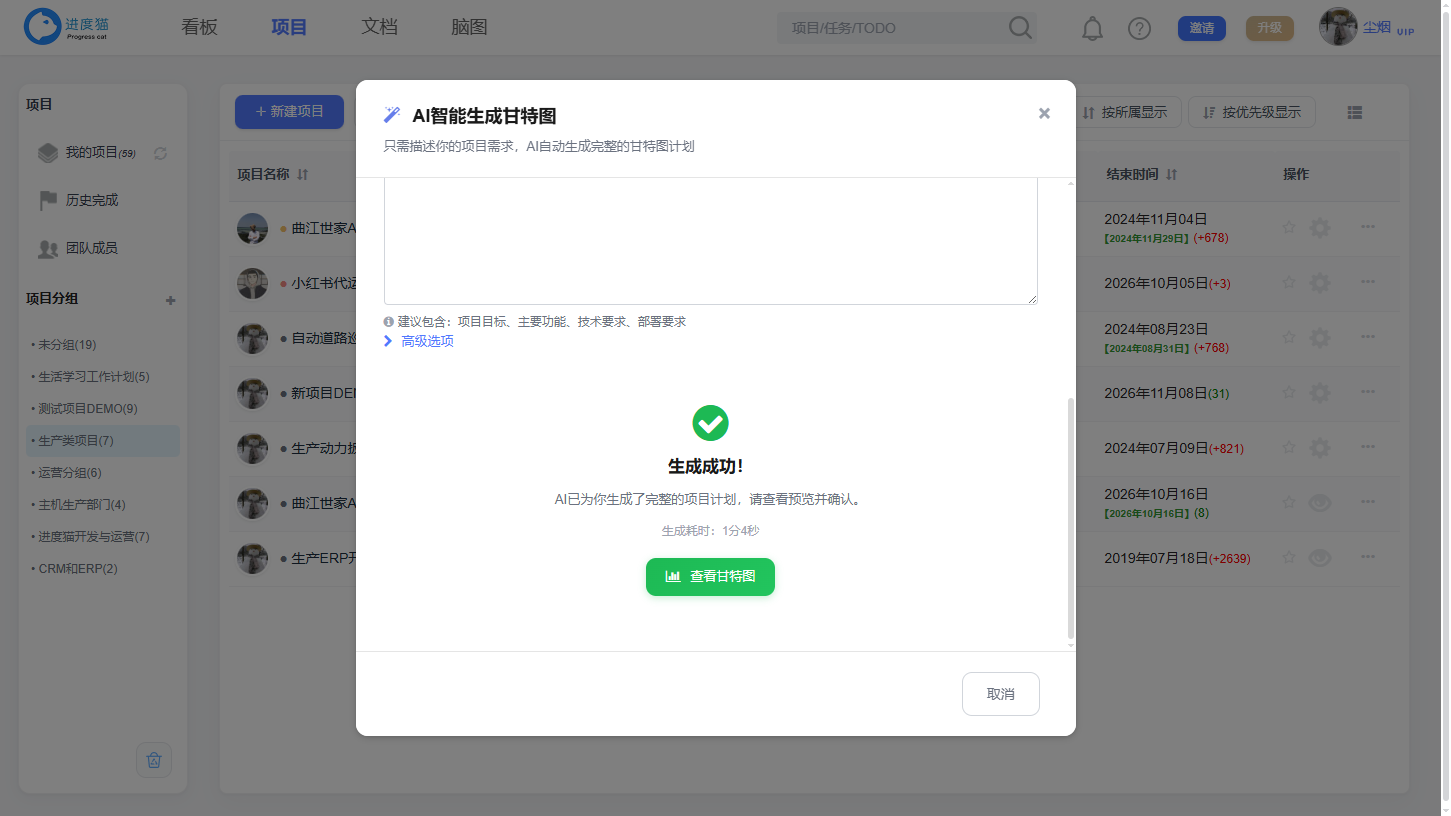Open the more menu for the 2019年07月18日 row

pyautogui.click(x=1368, y=557)
